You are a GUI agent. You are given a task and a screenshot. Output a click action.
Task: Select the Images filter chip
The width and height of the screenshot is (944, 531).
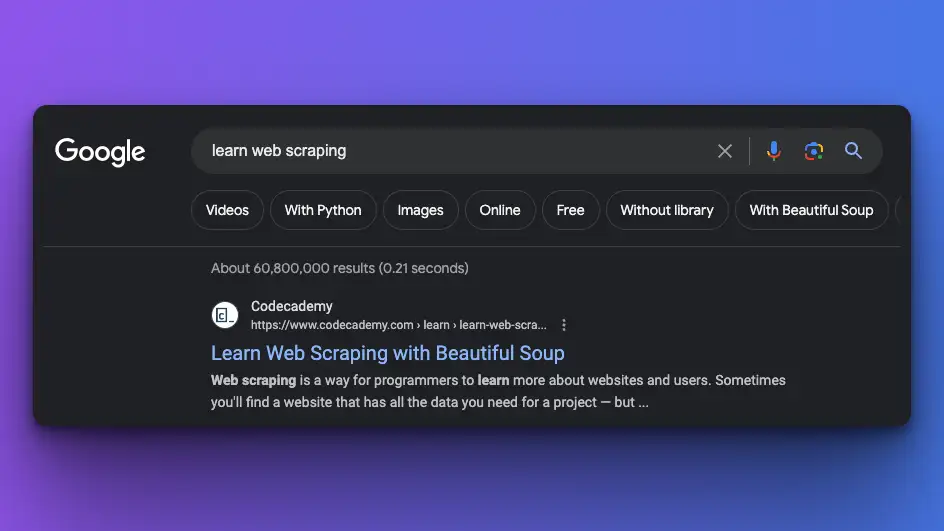click(420, 210)
